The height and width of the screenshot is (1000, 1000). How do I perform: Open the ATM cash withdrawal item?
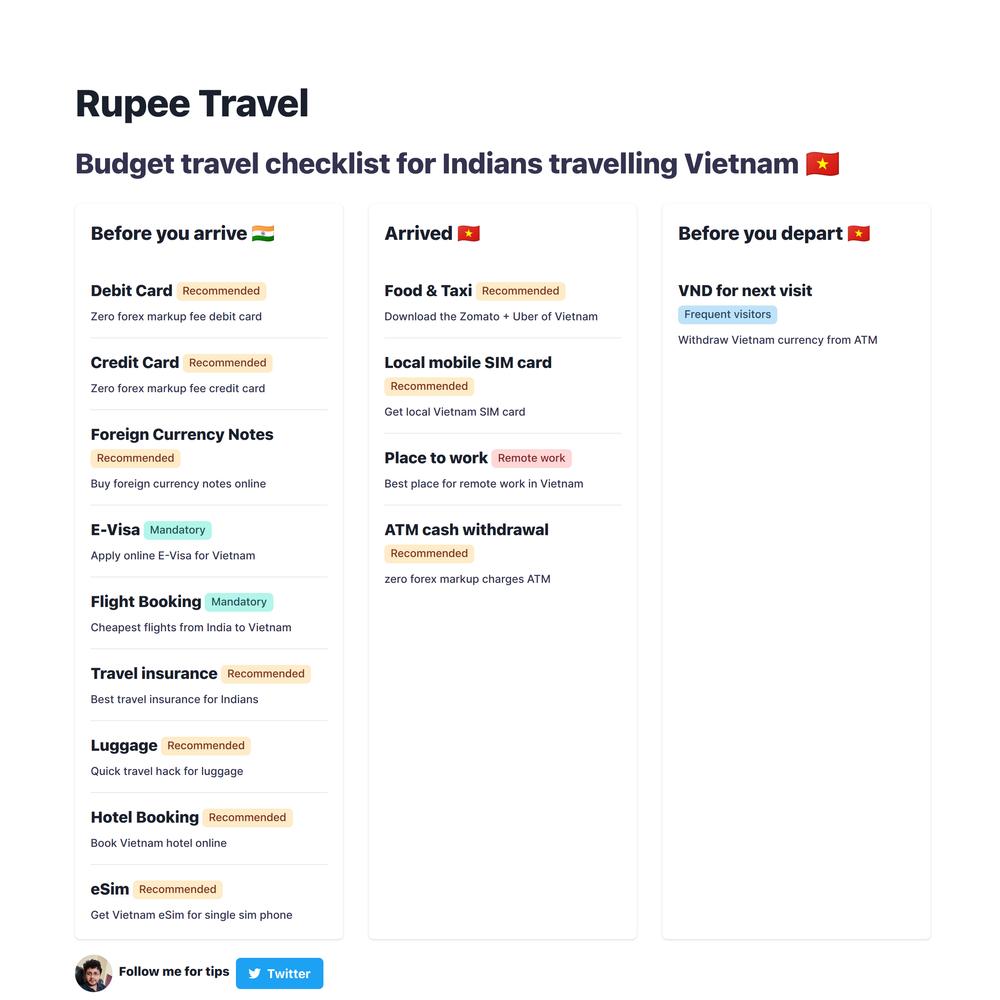[503, 554]
